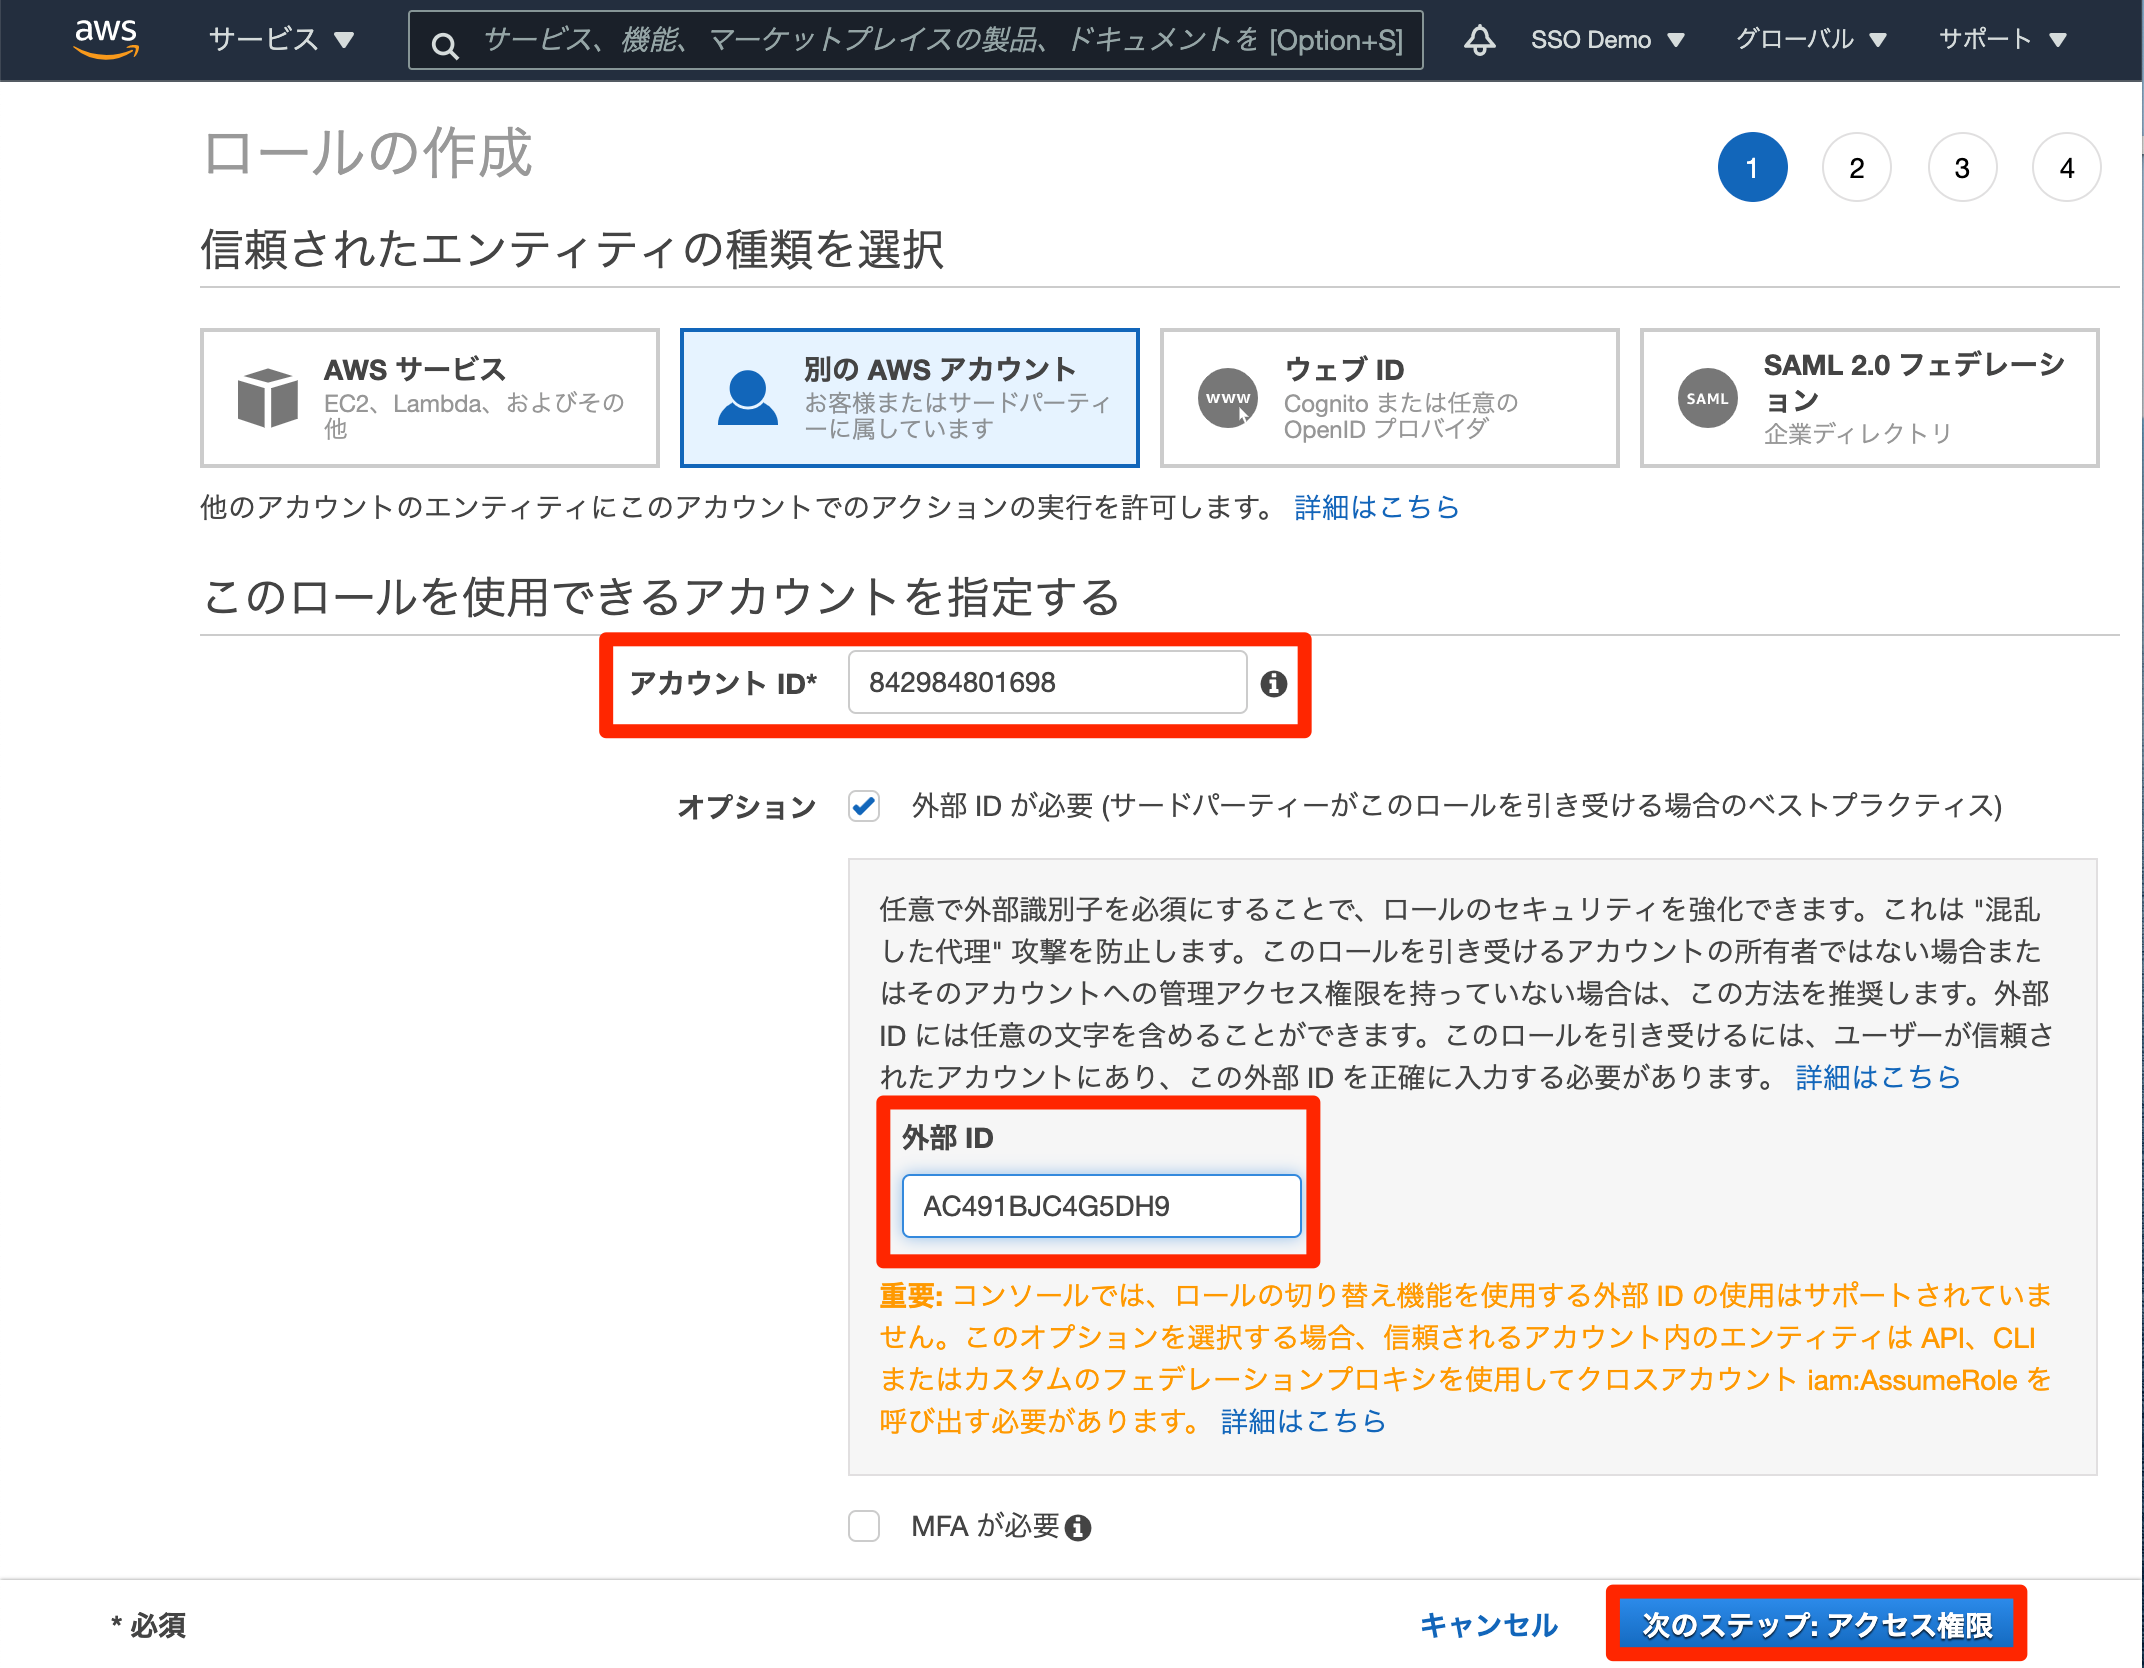This screenshot has height=1668, width=2144.
Task: Click the info icon beside MFA が必要
Action: point(1078,1527)
